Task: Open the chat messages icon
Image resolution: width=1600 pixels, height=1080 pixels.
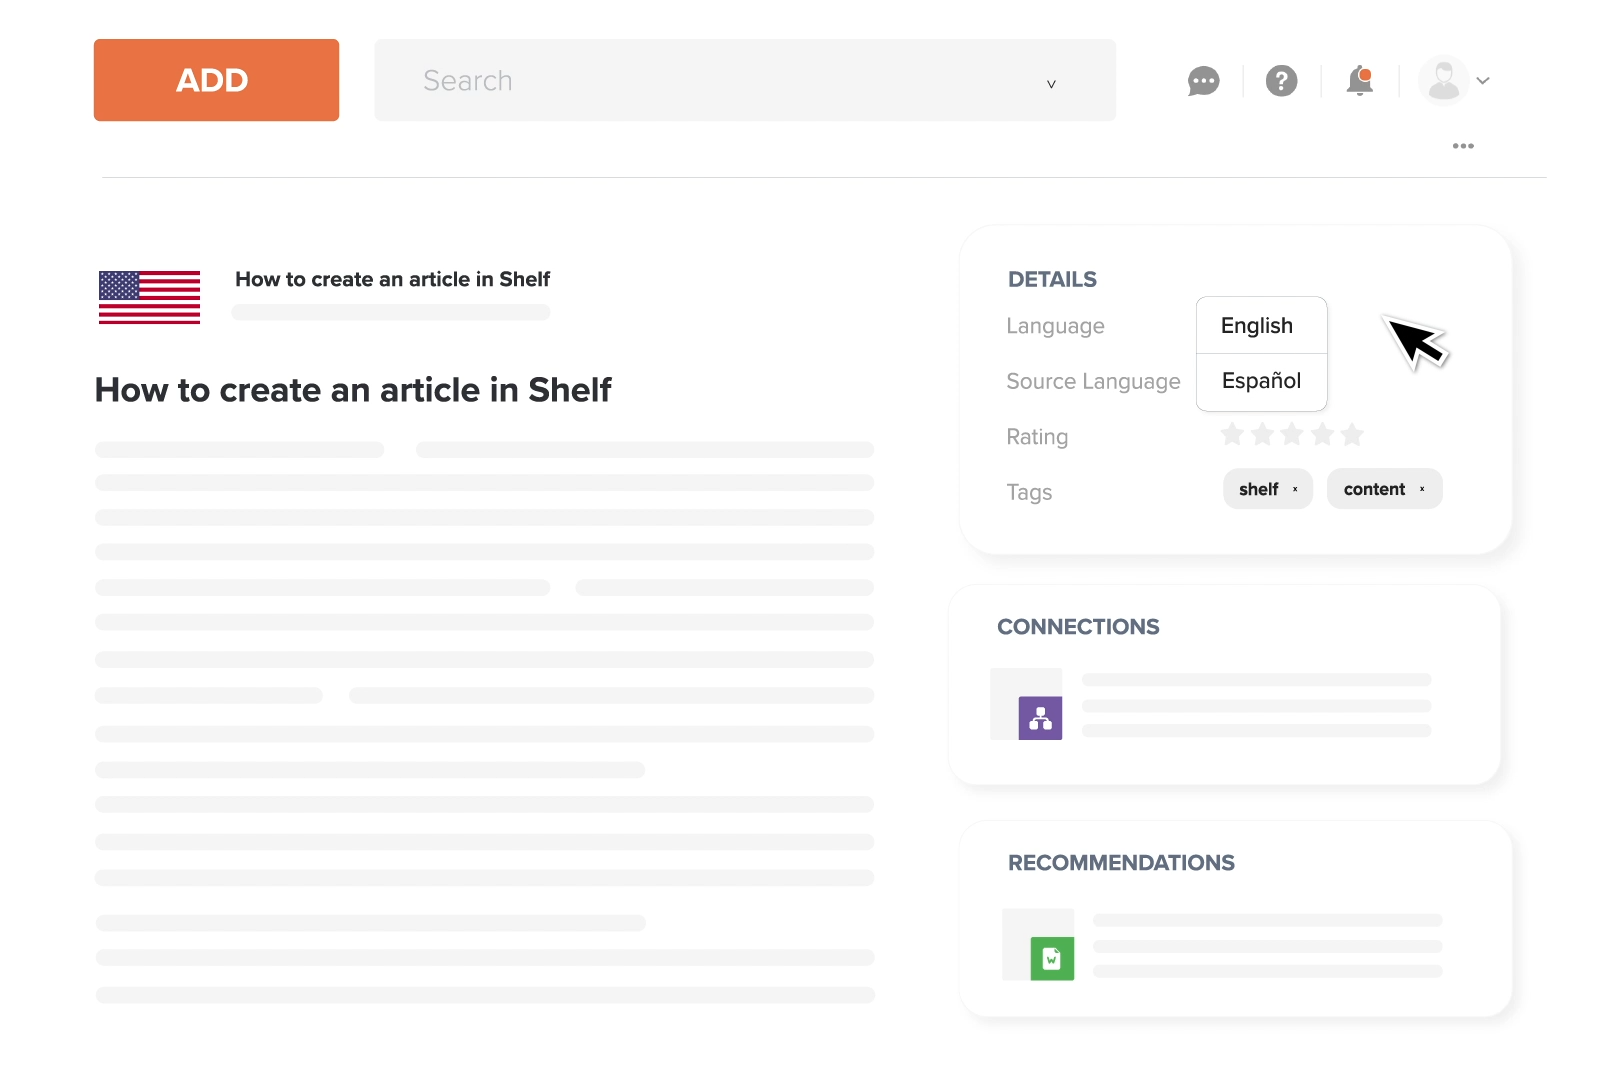Action: click(1203, 81)
